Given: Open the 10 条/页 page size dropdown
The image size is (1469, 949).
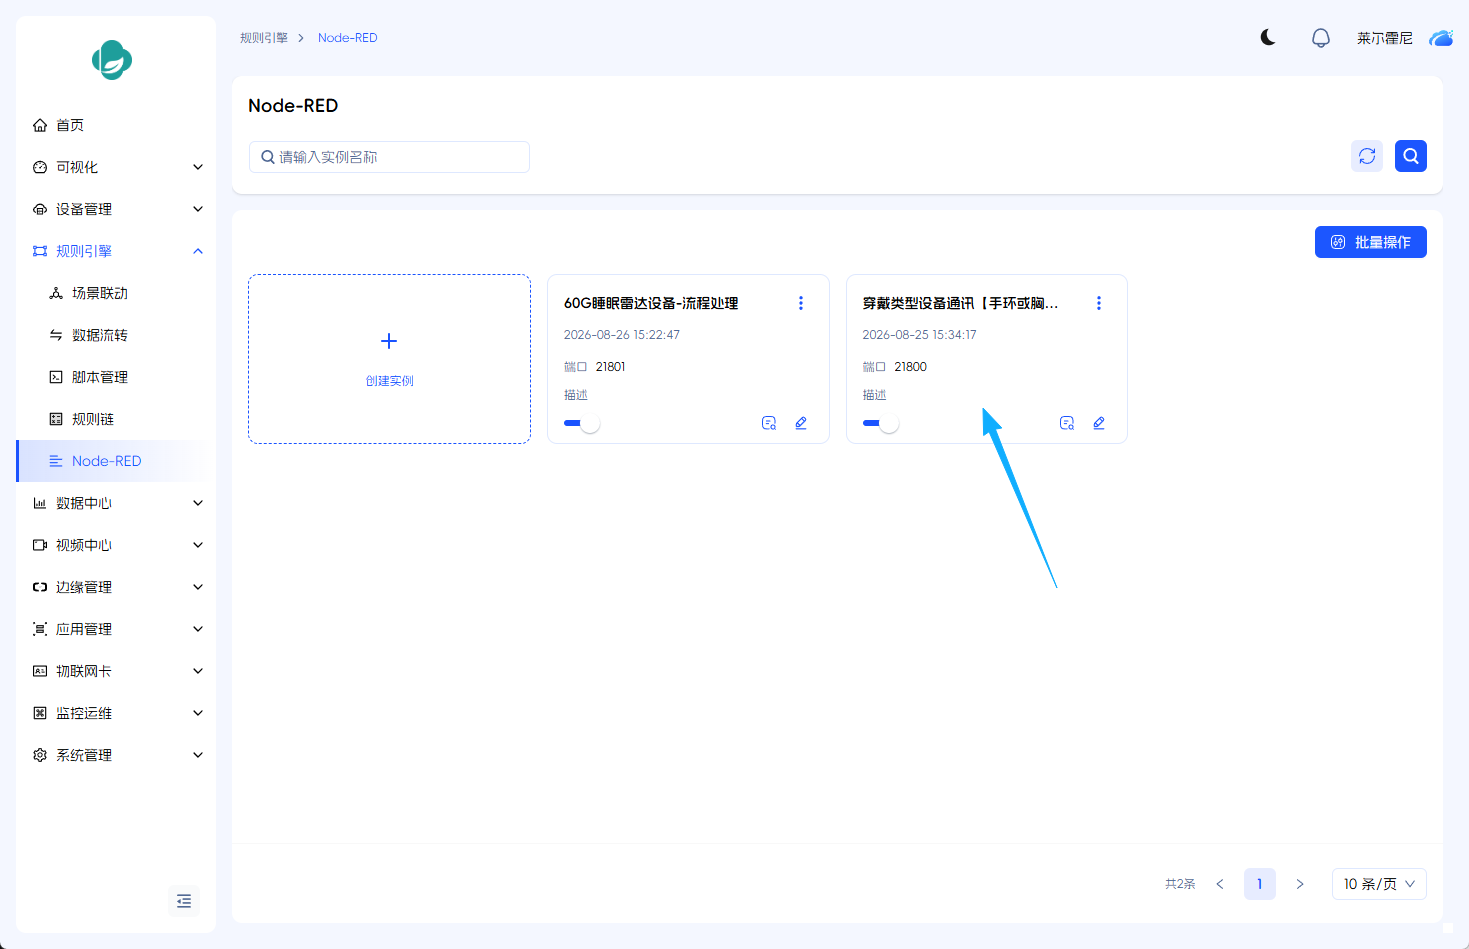Looking at the screenshot, I should point(1379,884).
